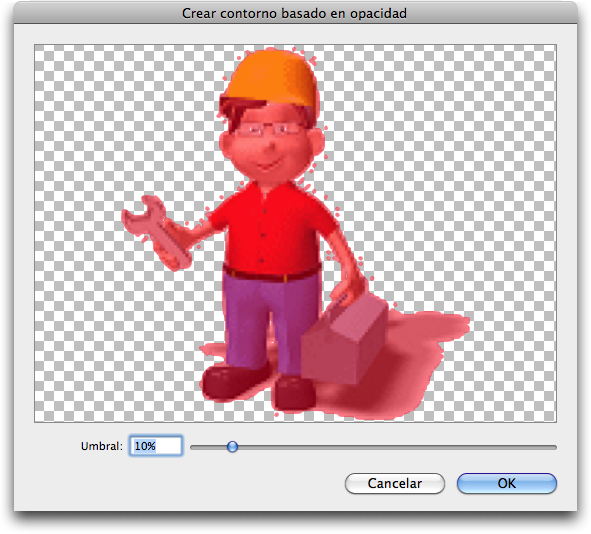The image size is (591, 534).
Task: Dismiss the dialog with Cancelar
Action: (x=395, y=483)
